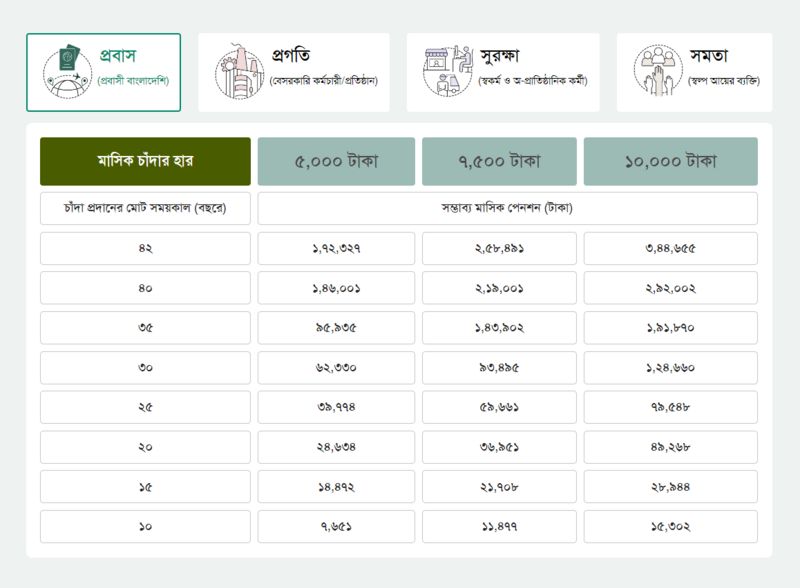
Task: Select the প্রবাস scheme tab
Action: pos(104,72)
